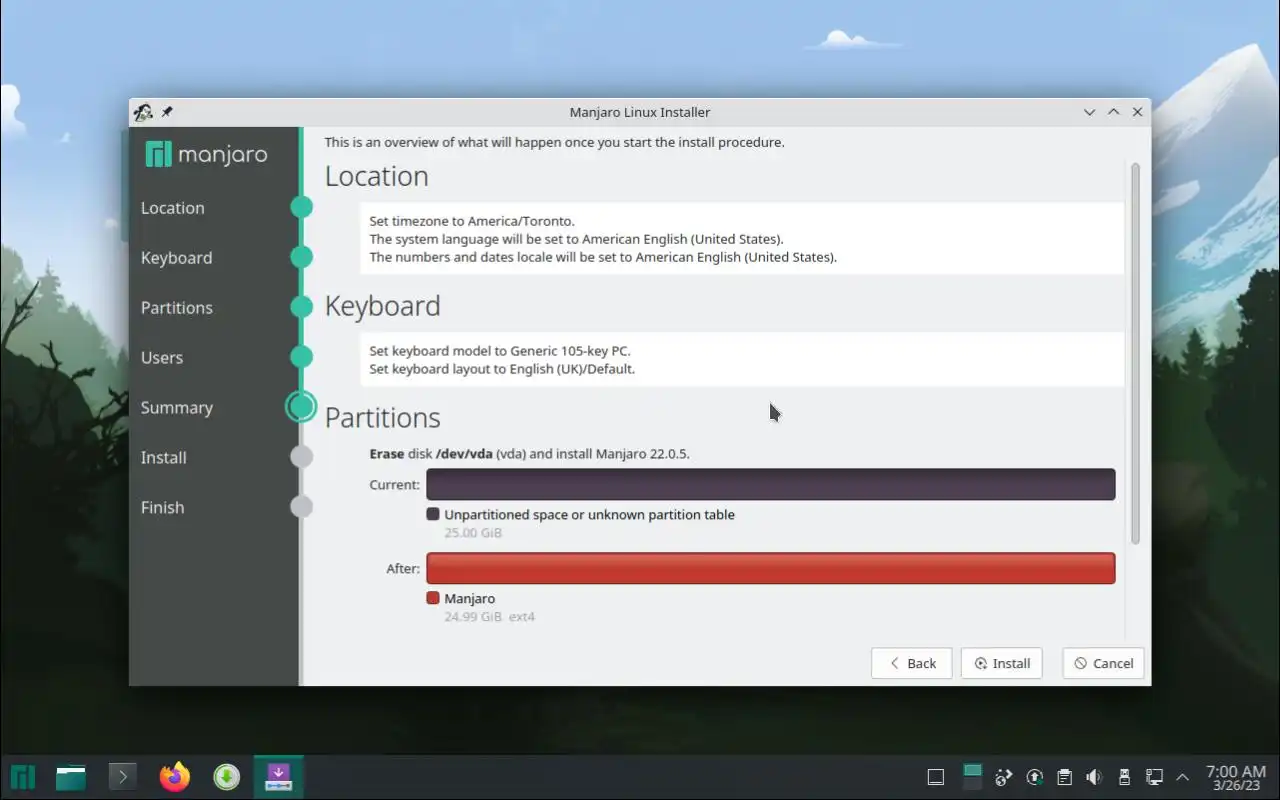
Task: Click the '25.00 GiB' size label
Action: (473, 533)
